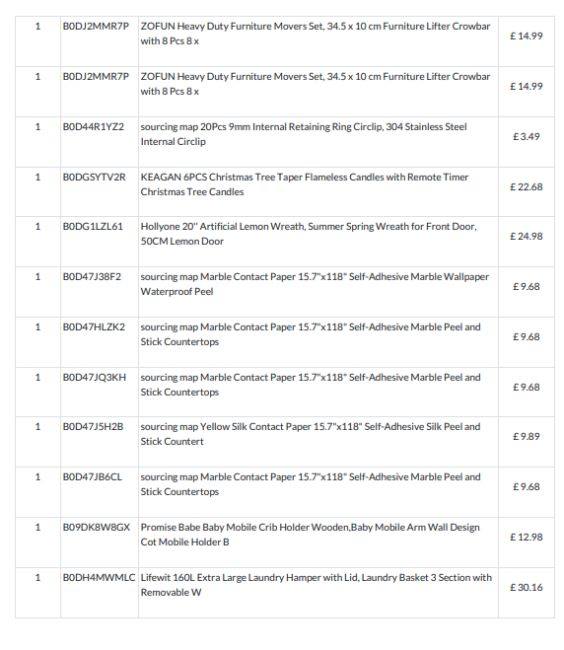This screenshot has height=650, width=564.
Task: Click the B0D47JB6CL product code
Action: (92, 477)
